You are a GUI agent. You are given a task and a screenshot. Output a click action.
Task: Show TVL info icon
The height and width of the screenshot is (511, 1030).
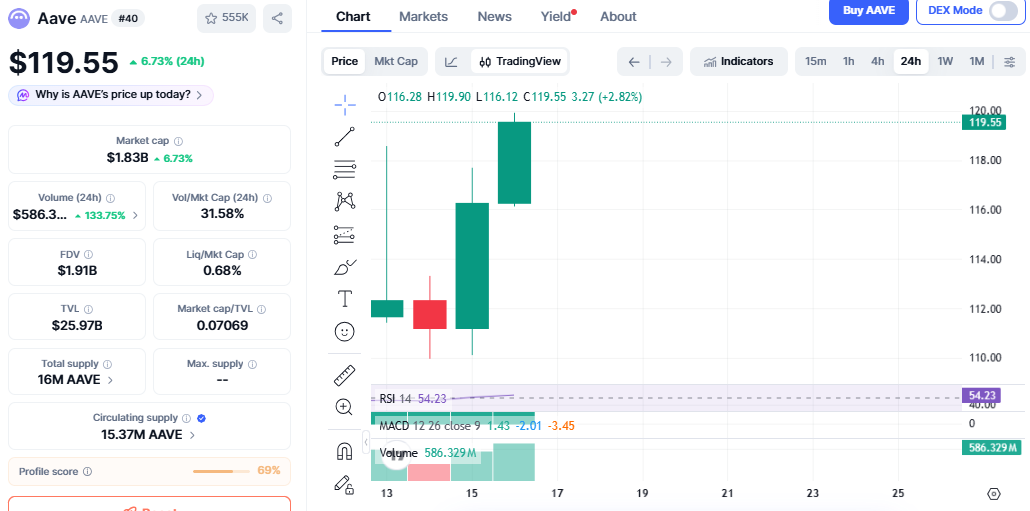pyautogui.click(x=88, y=309)
